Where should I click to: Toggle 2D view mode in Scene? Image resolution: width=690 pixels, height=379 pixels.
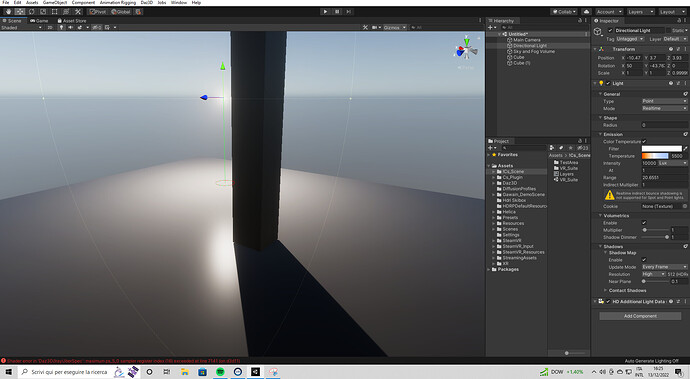(50, 27)
